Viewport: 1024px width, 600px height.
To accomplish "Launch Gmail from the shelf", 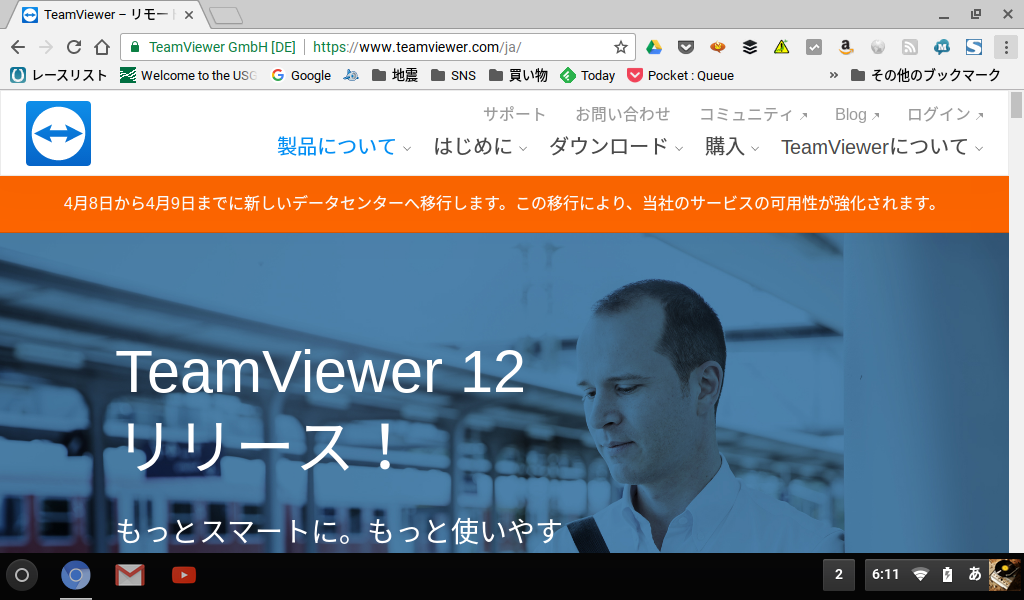I will coord(130,575).
